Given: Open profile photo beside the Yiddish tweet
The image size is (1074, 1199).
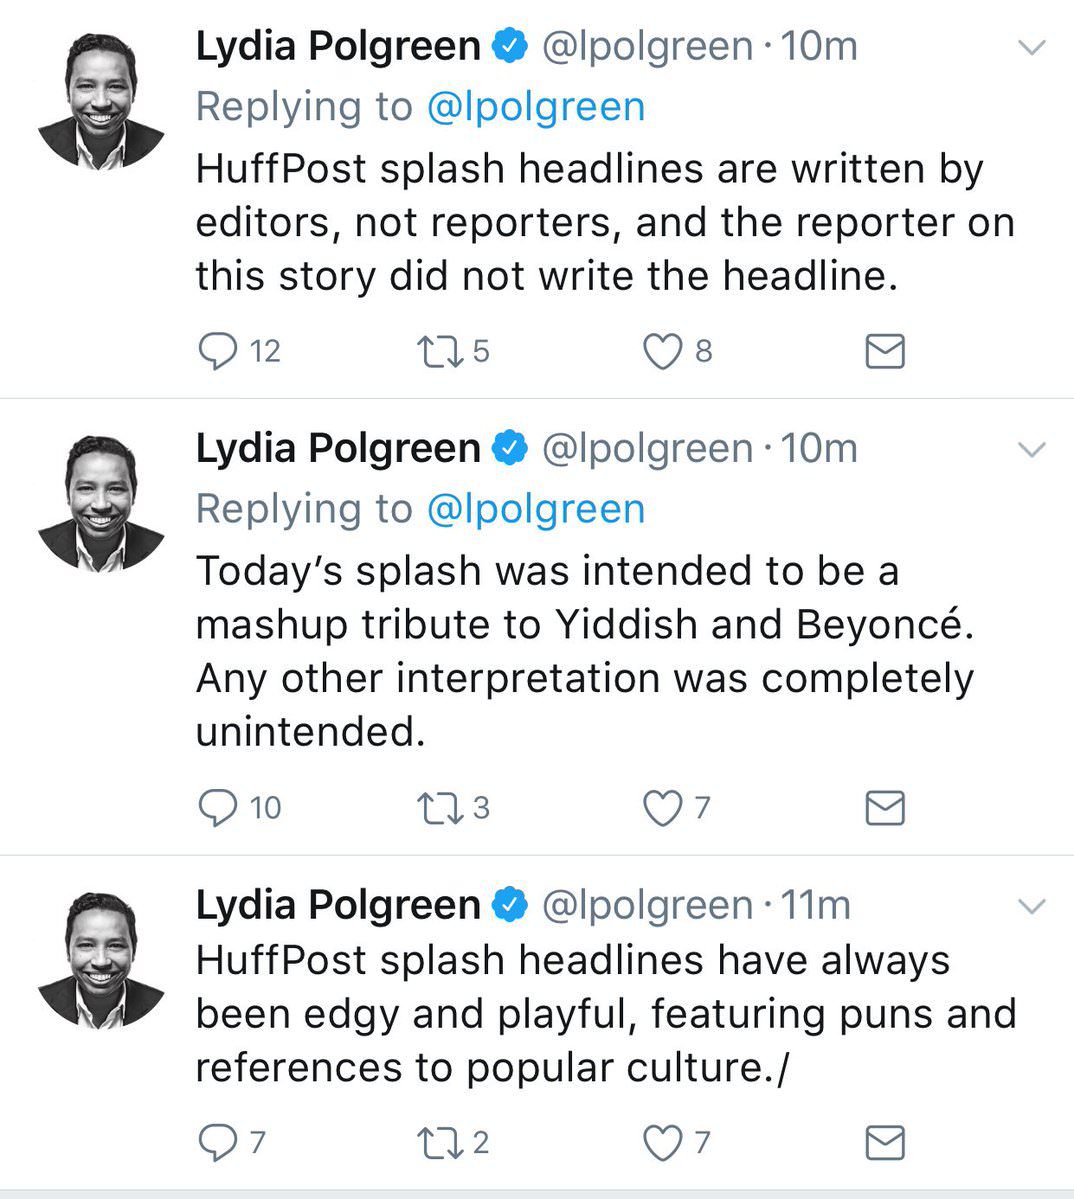Looking at the screenshot, I should coord(101,503).
